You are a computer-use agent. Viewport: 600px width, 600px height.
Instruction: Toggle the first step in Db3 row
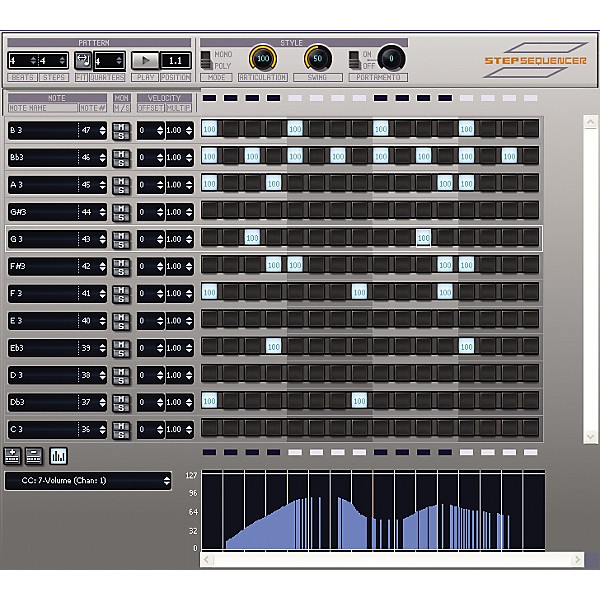click(209, 401)
